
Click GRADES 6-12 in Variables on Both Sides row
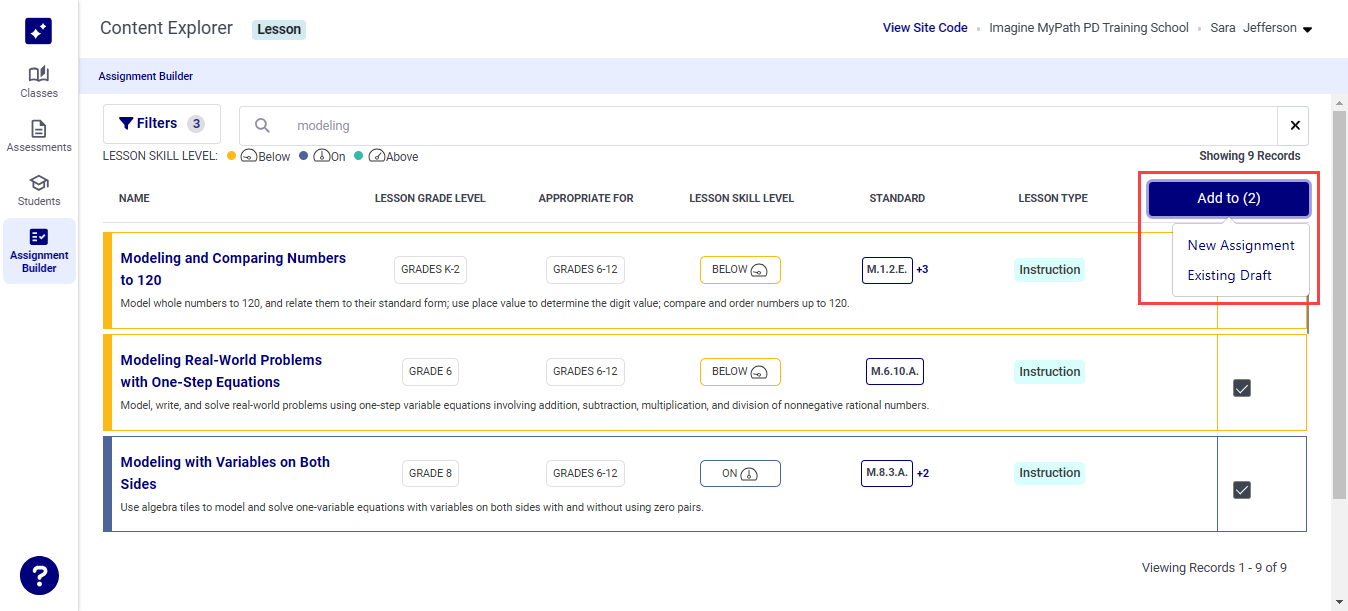[585, 474]
